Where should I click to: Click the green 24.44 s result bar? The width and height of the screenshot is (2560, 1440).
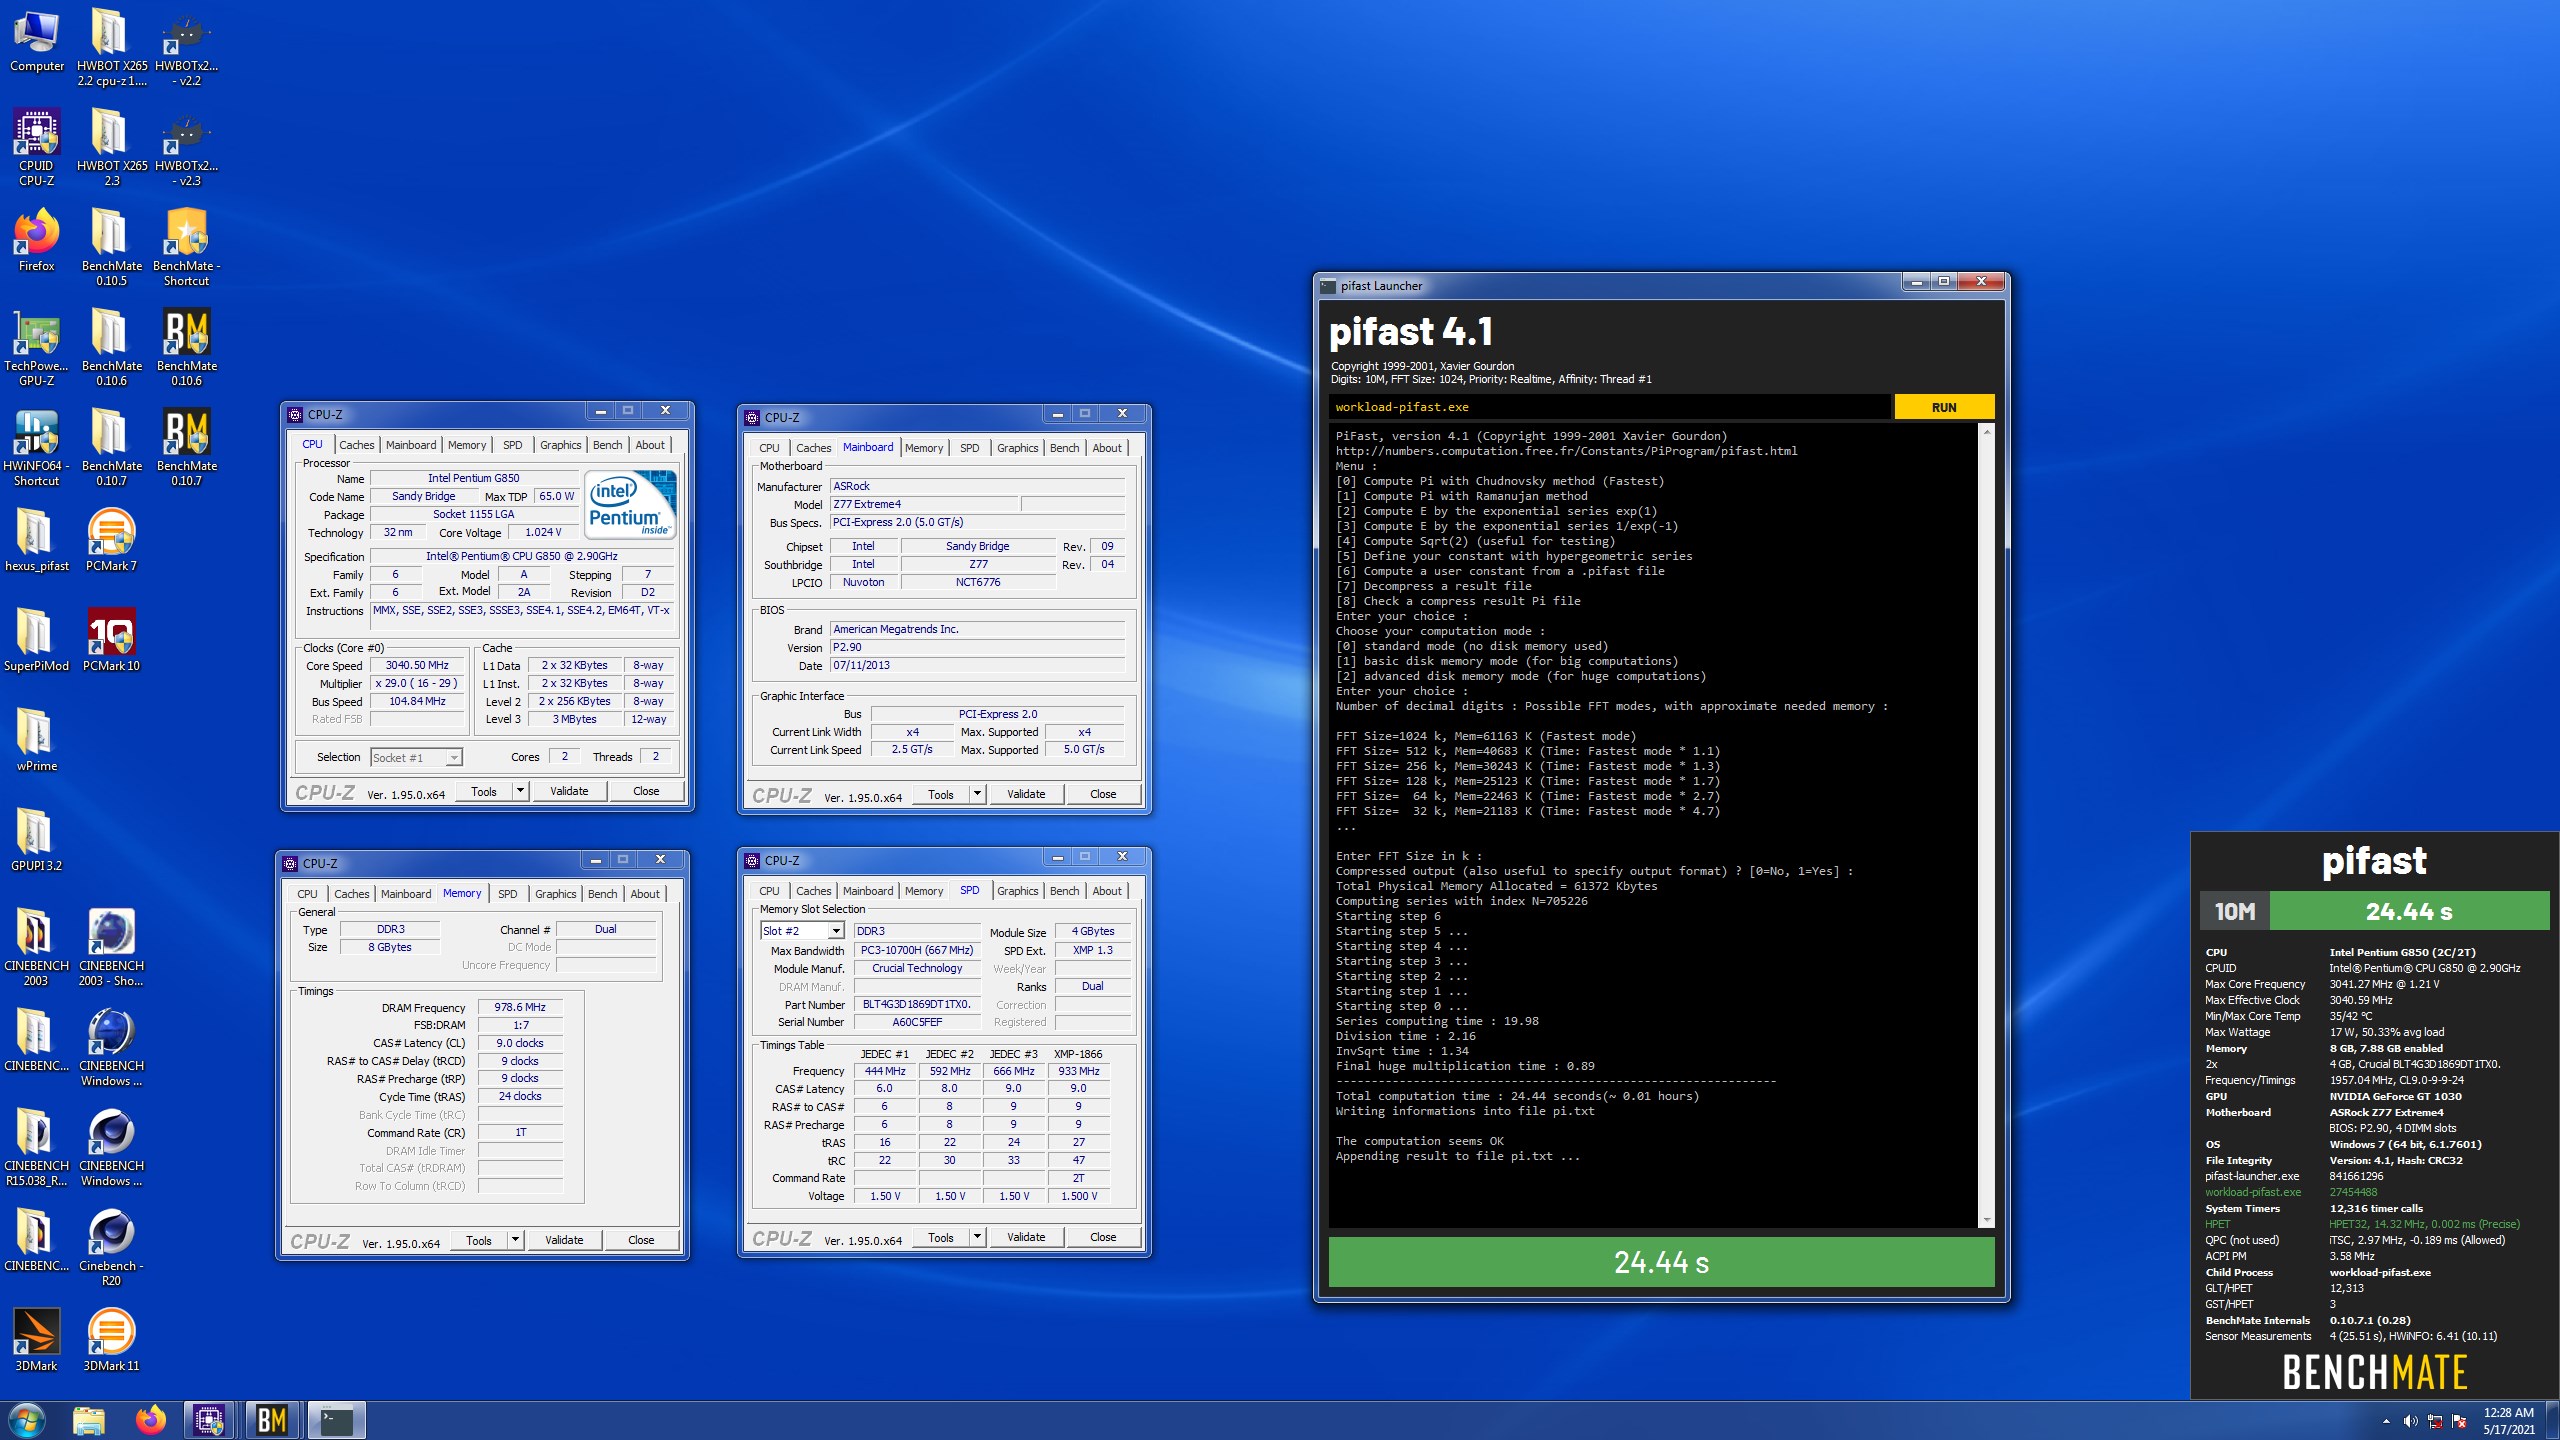1661,1262
